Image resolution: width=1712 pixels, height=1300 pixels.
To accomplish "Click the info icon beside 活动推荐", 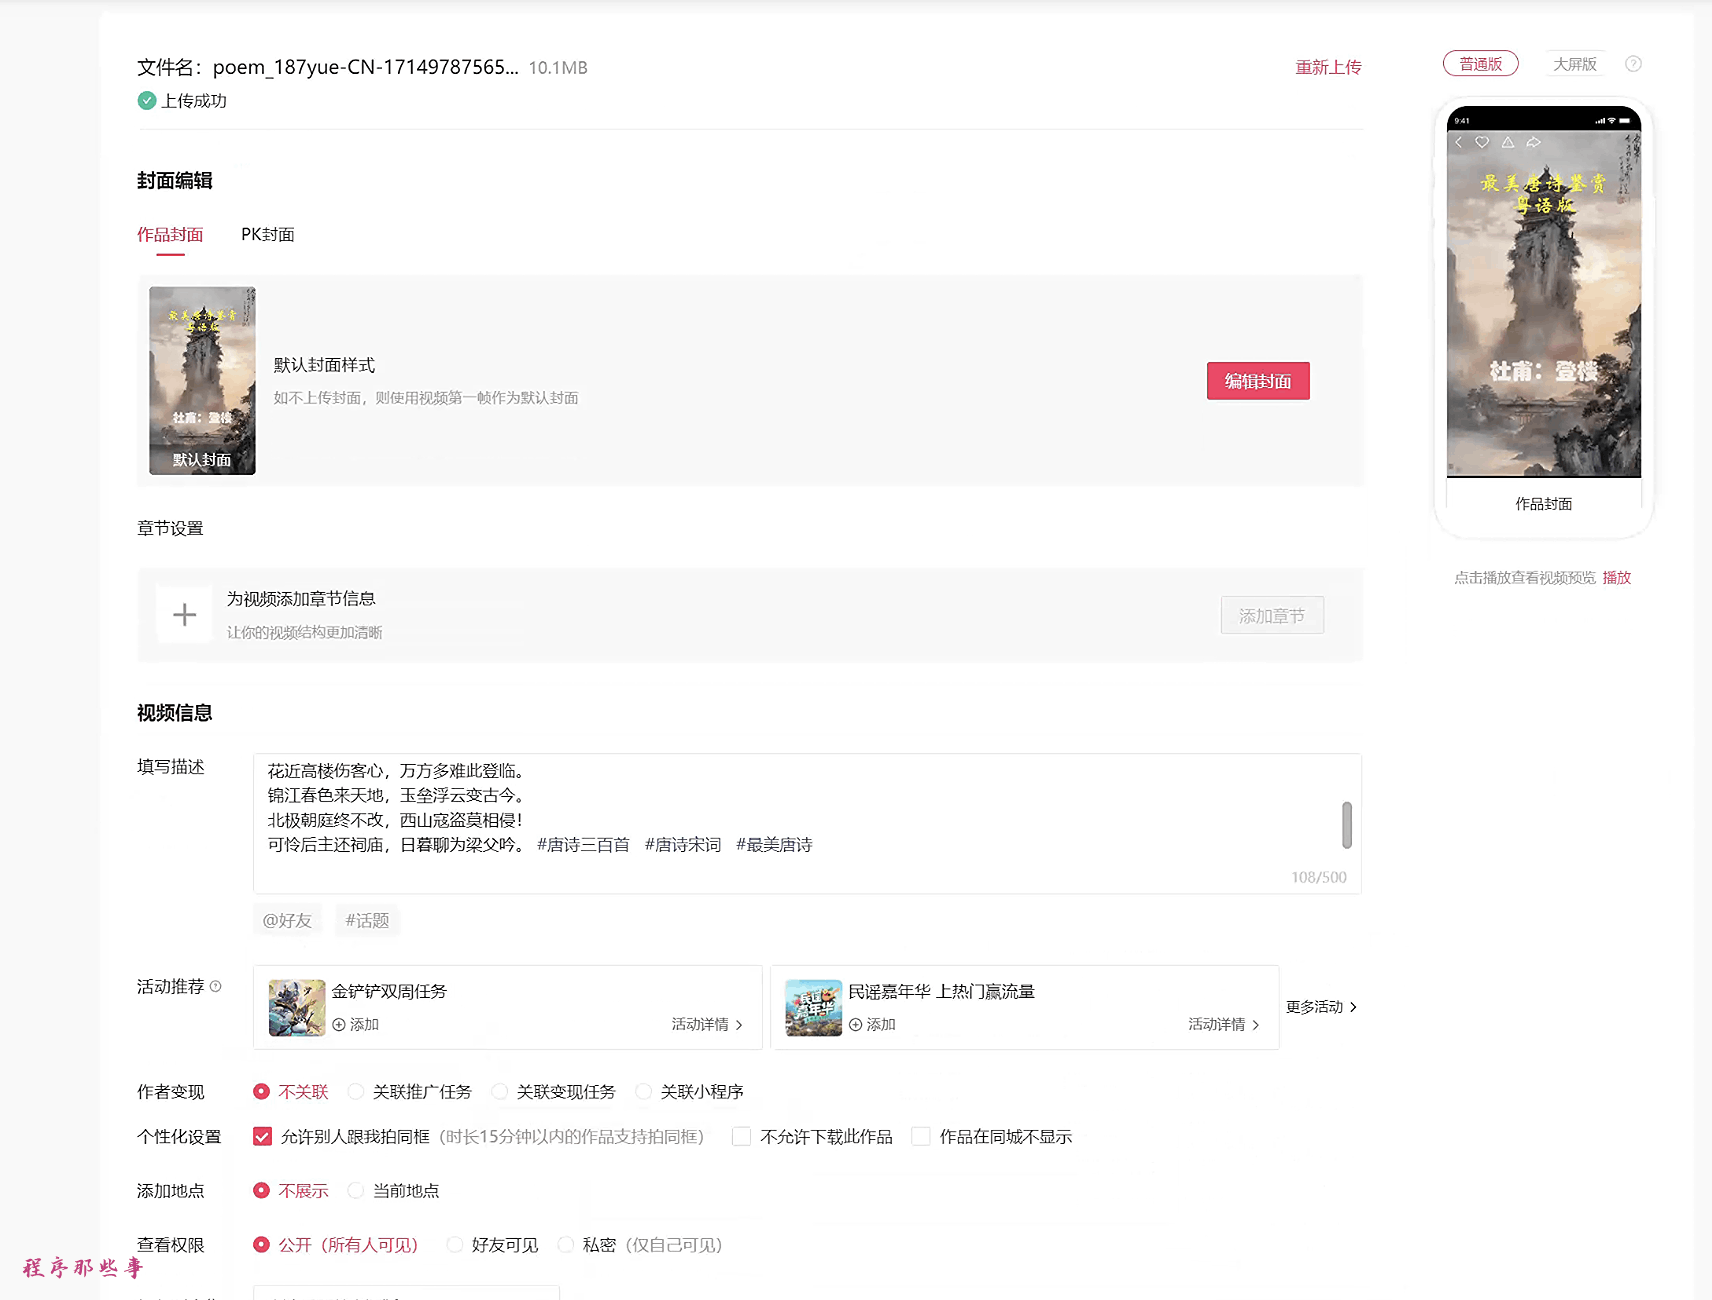I will pyautogui.click(x=215, y=987).
